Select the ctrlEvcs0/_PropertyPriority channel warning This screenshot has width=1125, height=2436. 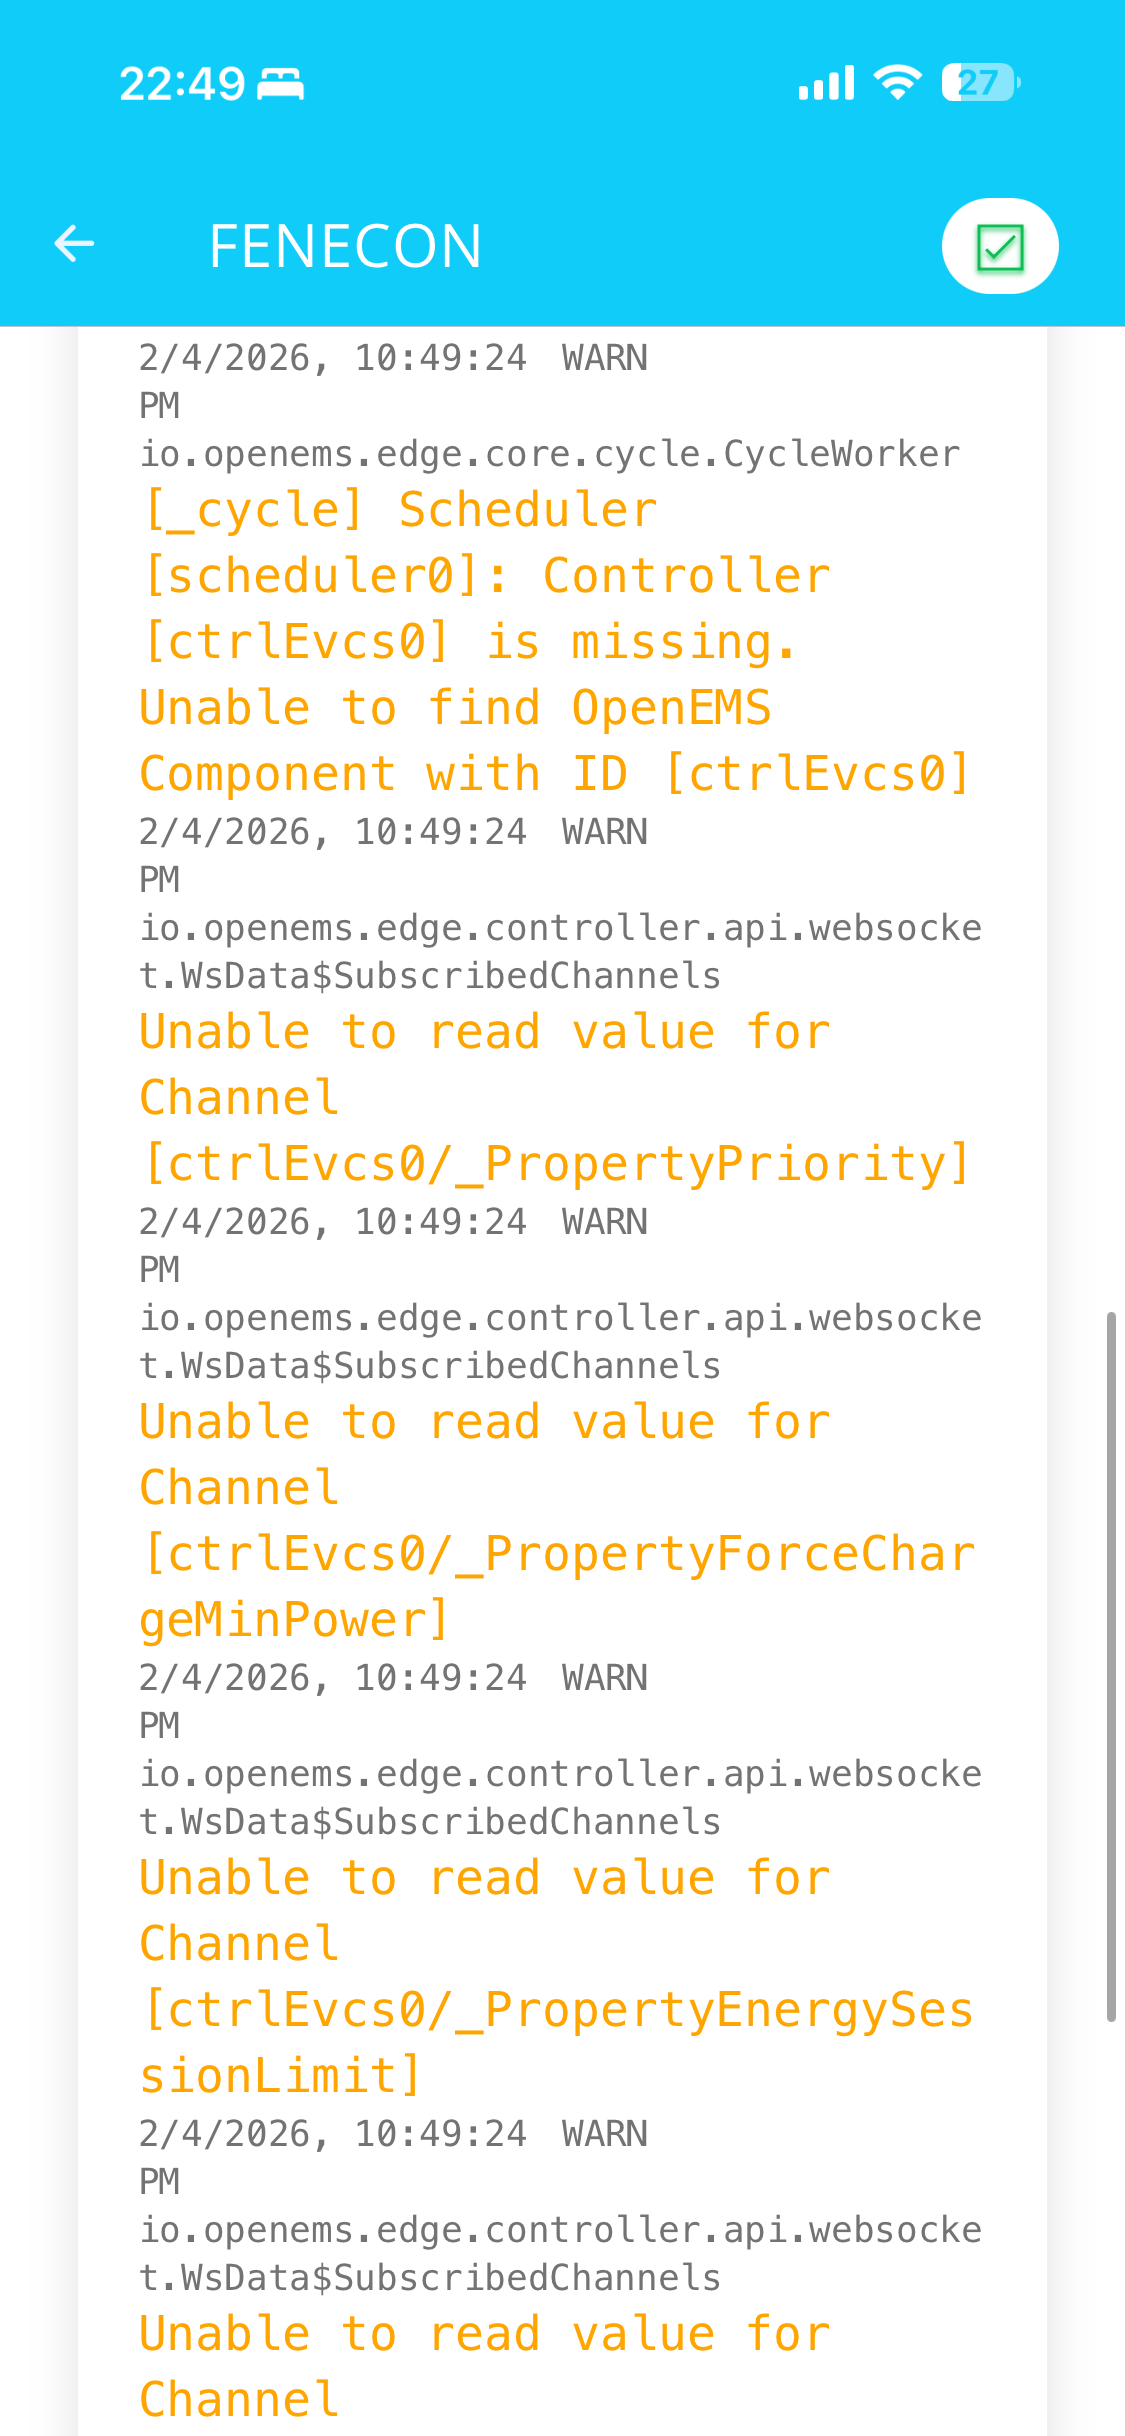click(x=555, y=1163)
